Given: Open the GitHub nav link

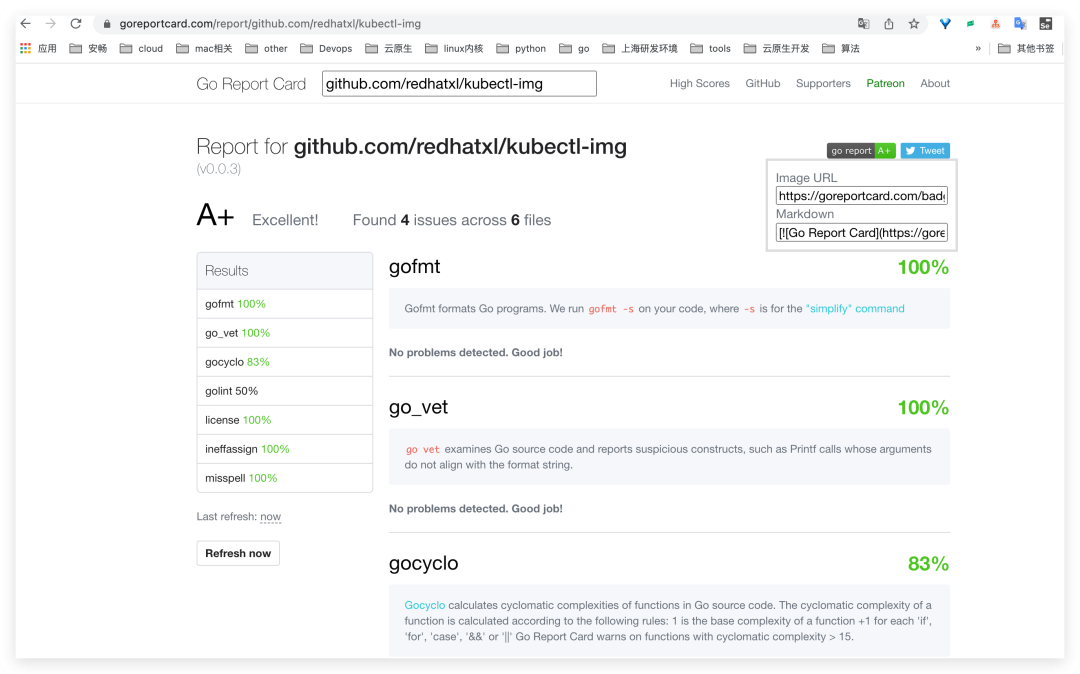Looking at the screenshot, I should tap(762, 83).
